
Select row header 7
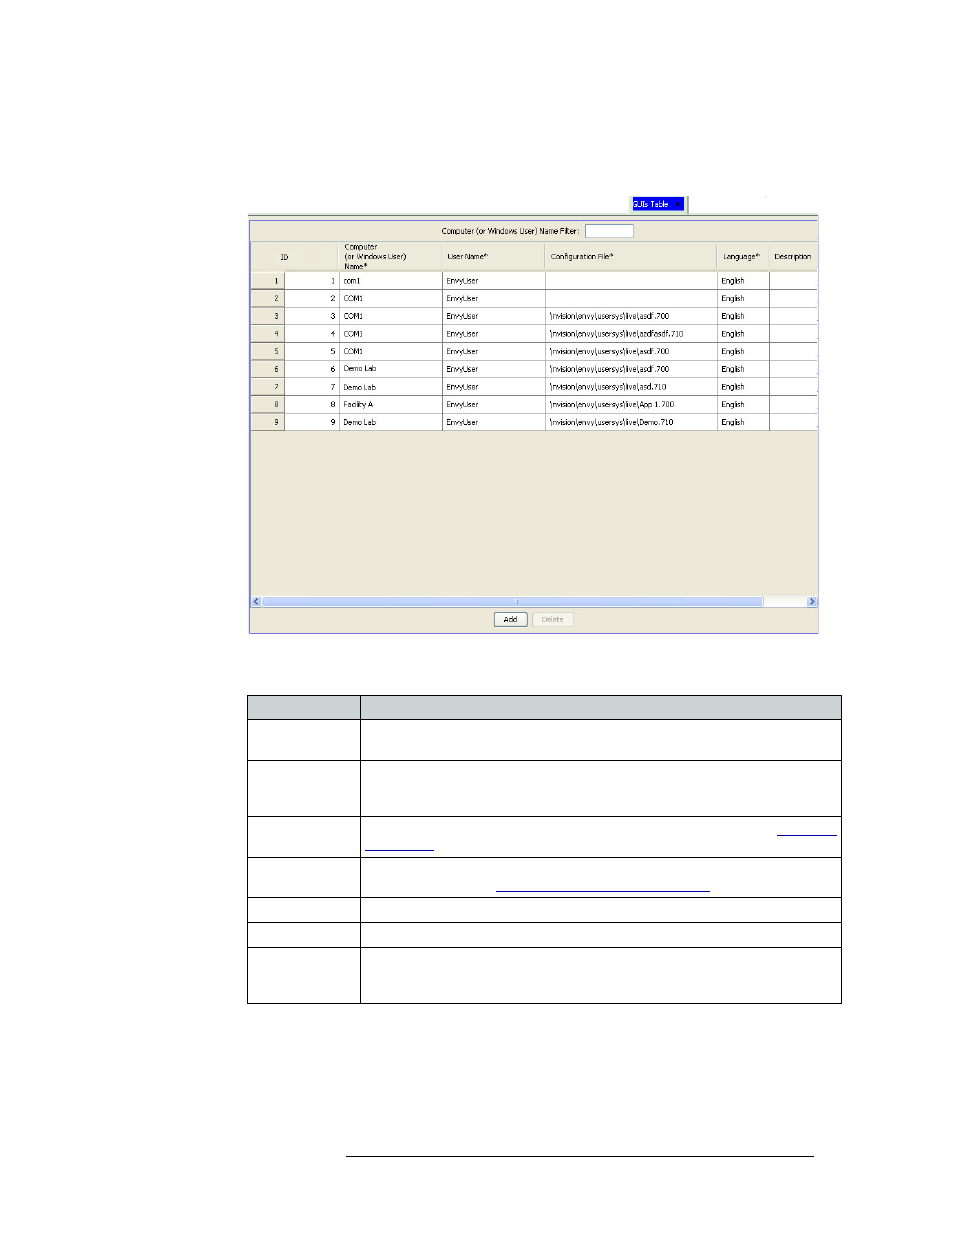tap(267, 387)
